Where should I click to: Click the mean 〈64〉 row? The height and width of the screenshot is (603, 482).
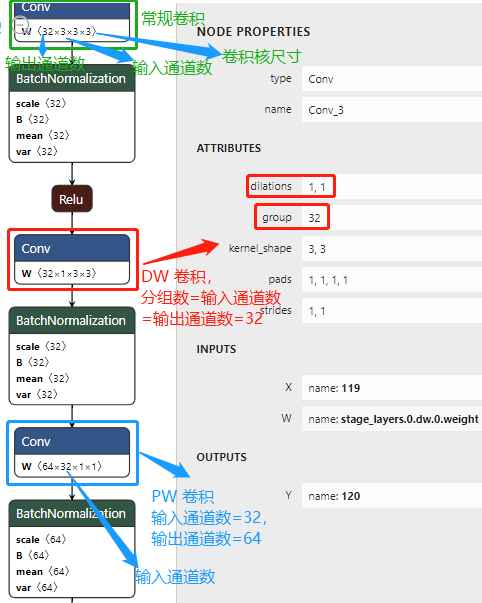tap(42, 571)
